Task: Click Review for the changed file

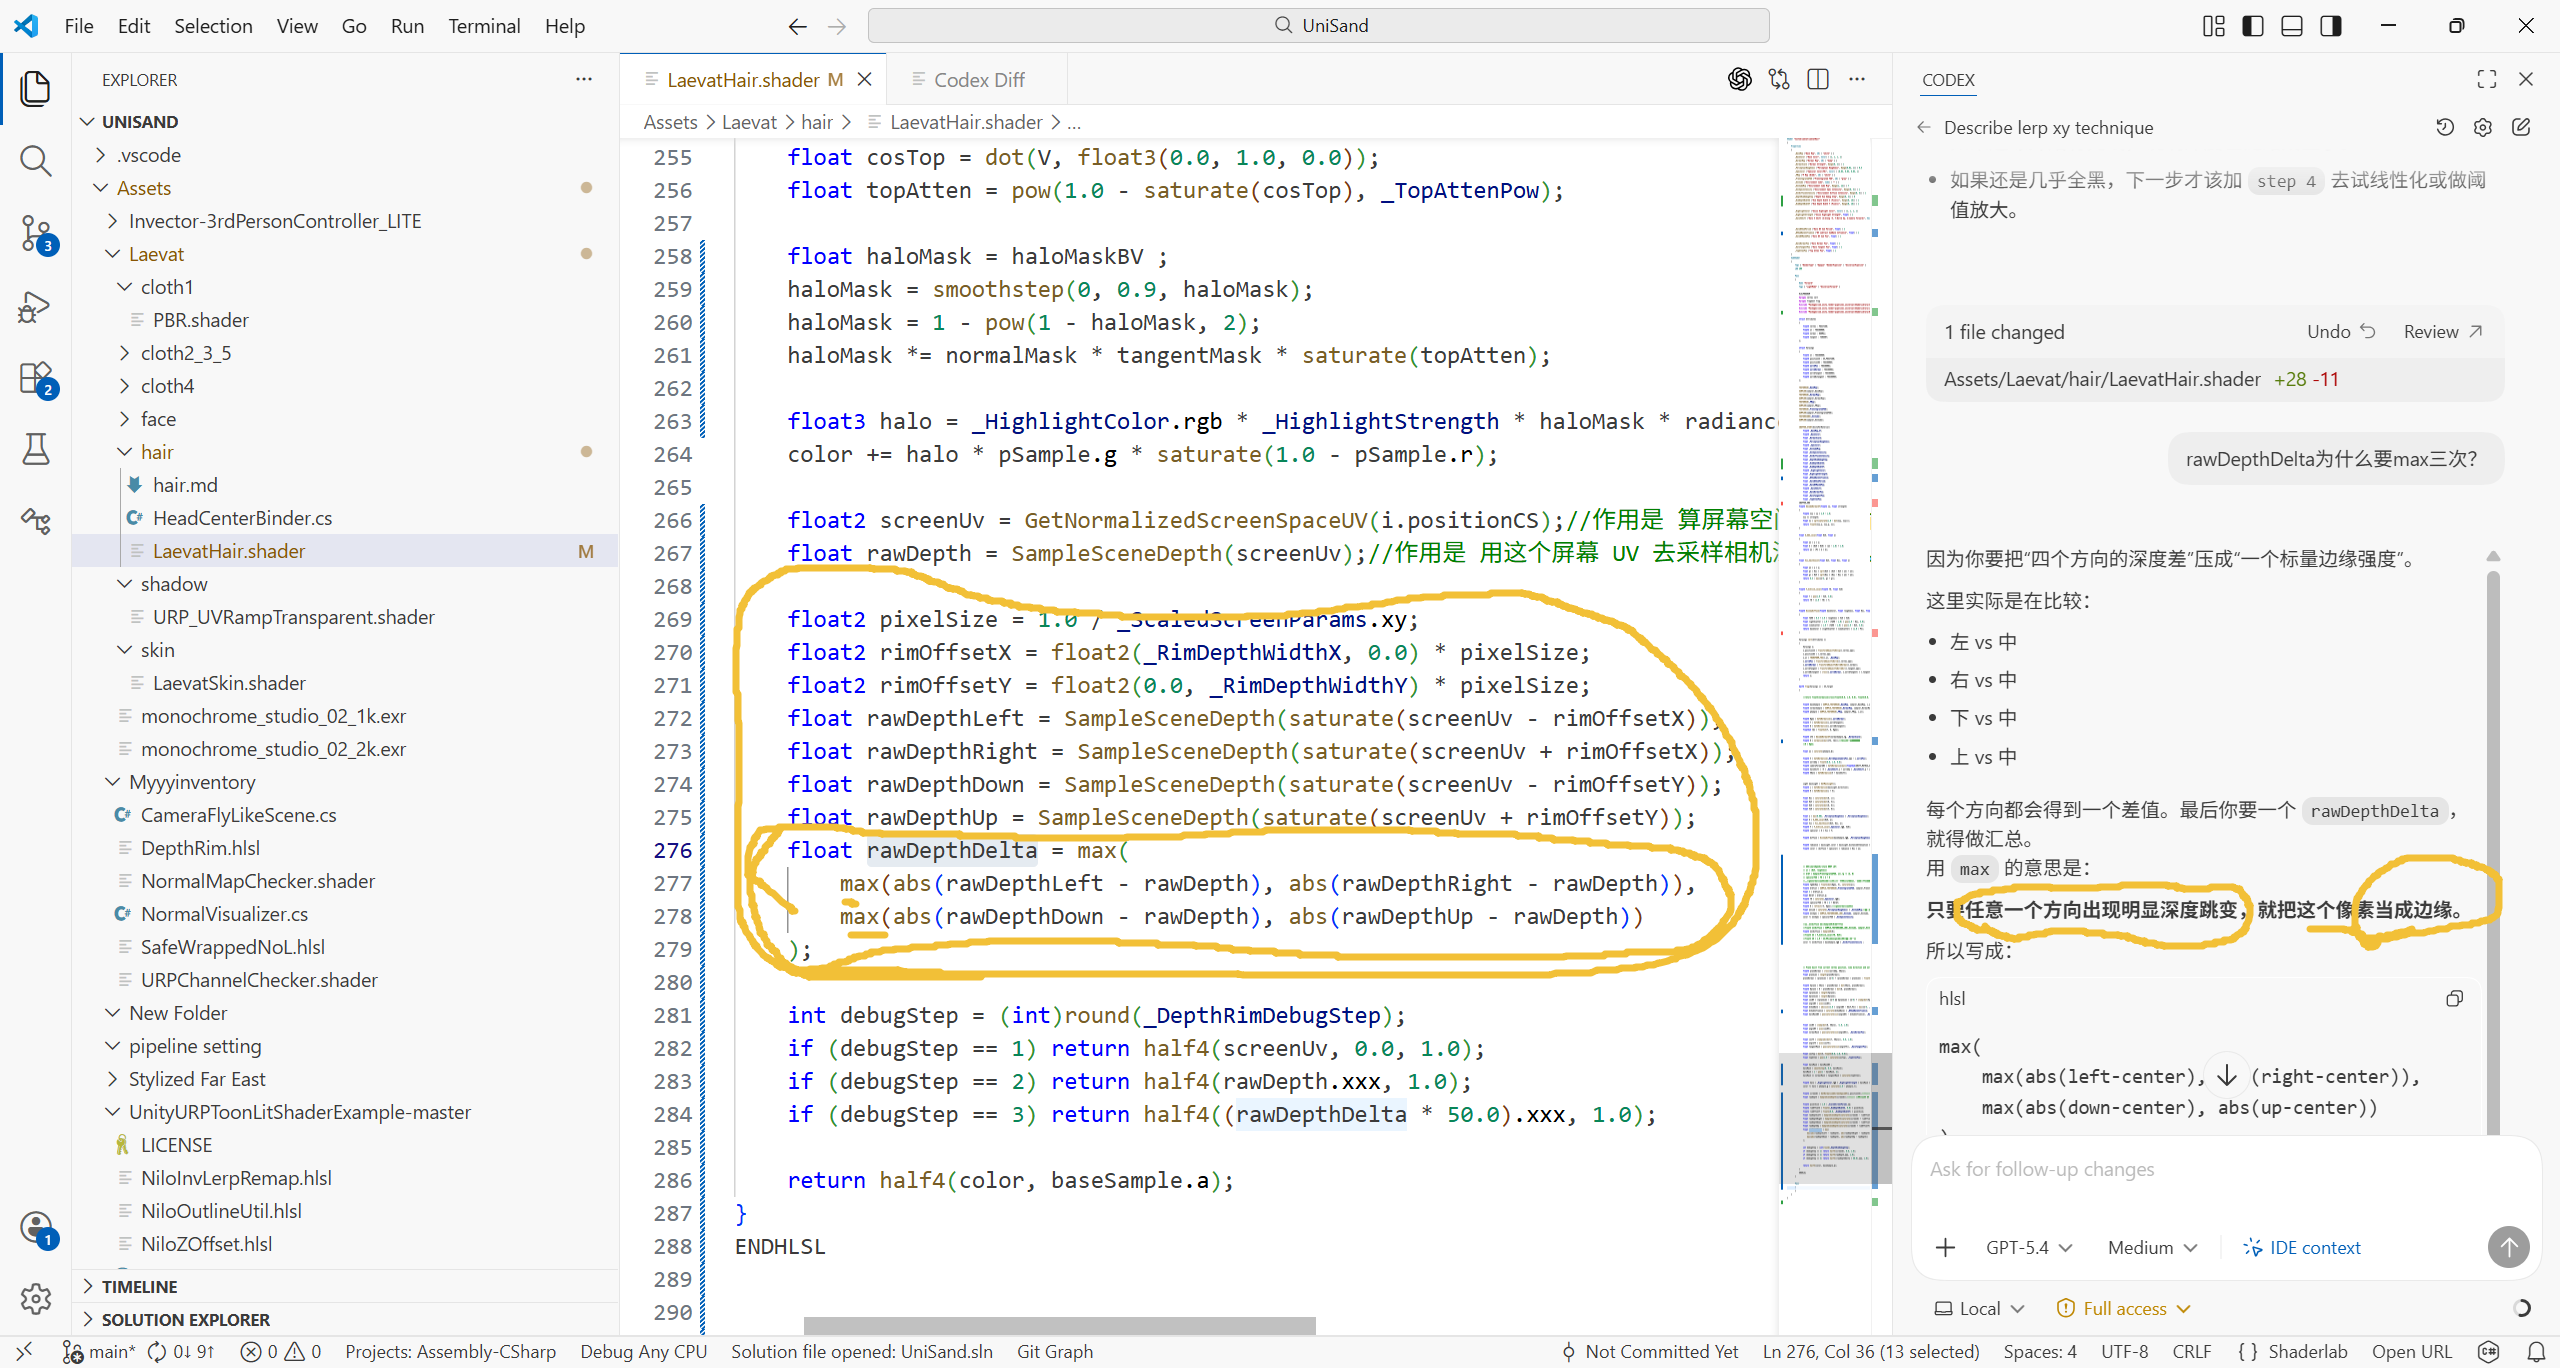Action: (2442, 331)
